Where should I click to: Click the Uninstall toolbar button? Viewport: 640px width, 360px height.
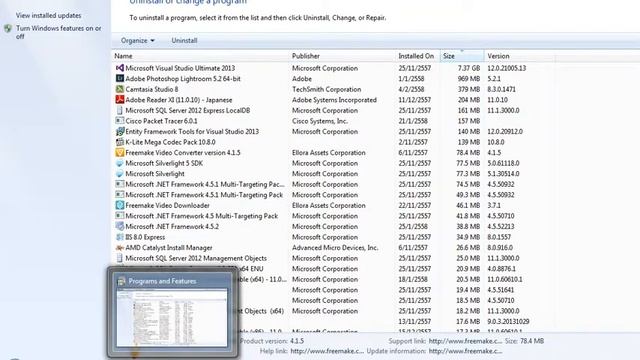184,40
